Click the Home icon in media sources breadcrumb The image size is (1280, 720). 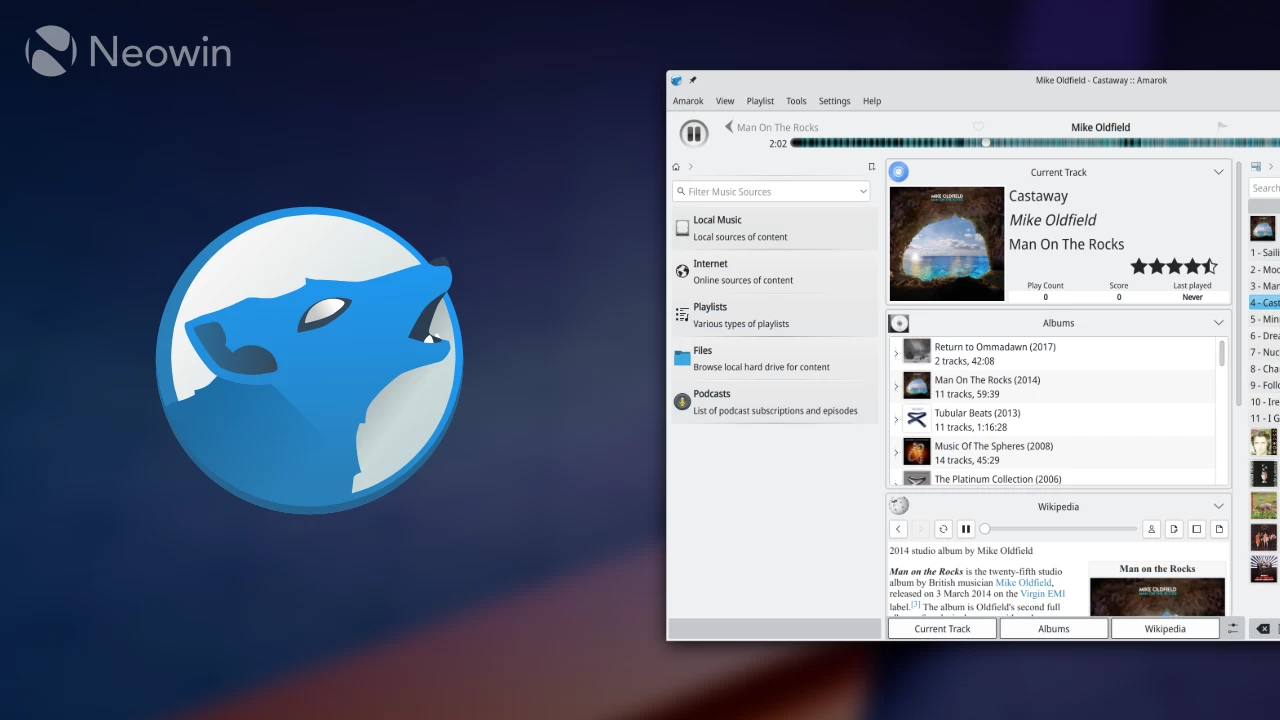click(675, 166)
